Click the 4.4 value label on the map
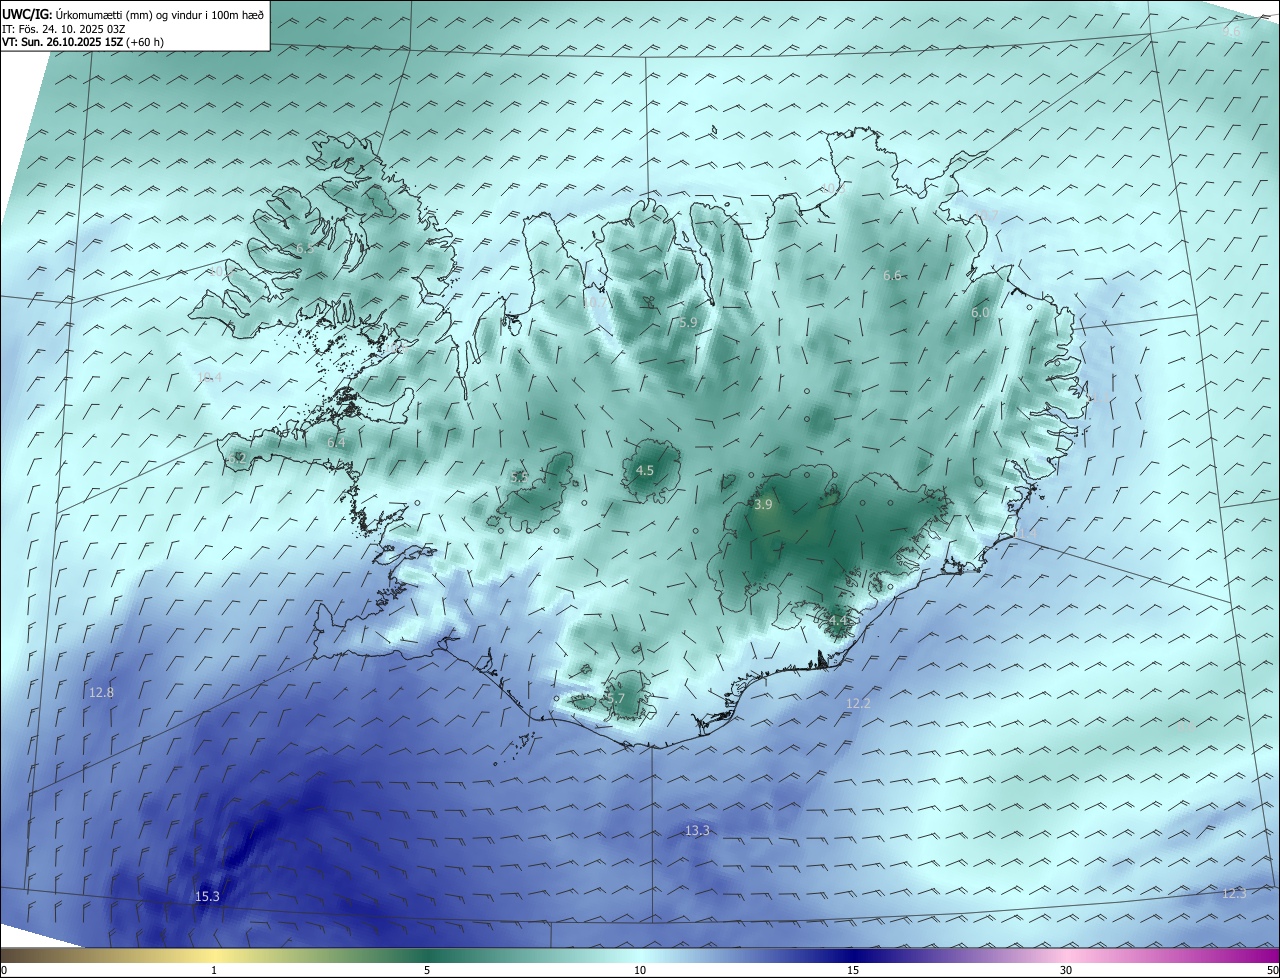This screenshot has width=1280, height=978. click(x=838, y=621)
